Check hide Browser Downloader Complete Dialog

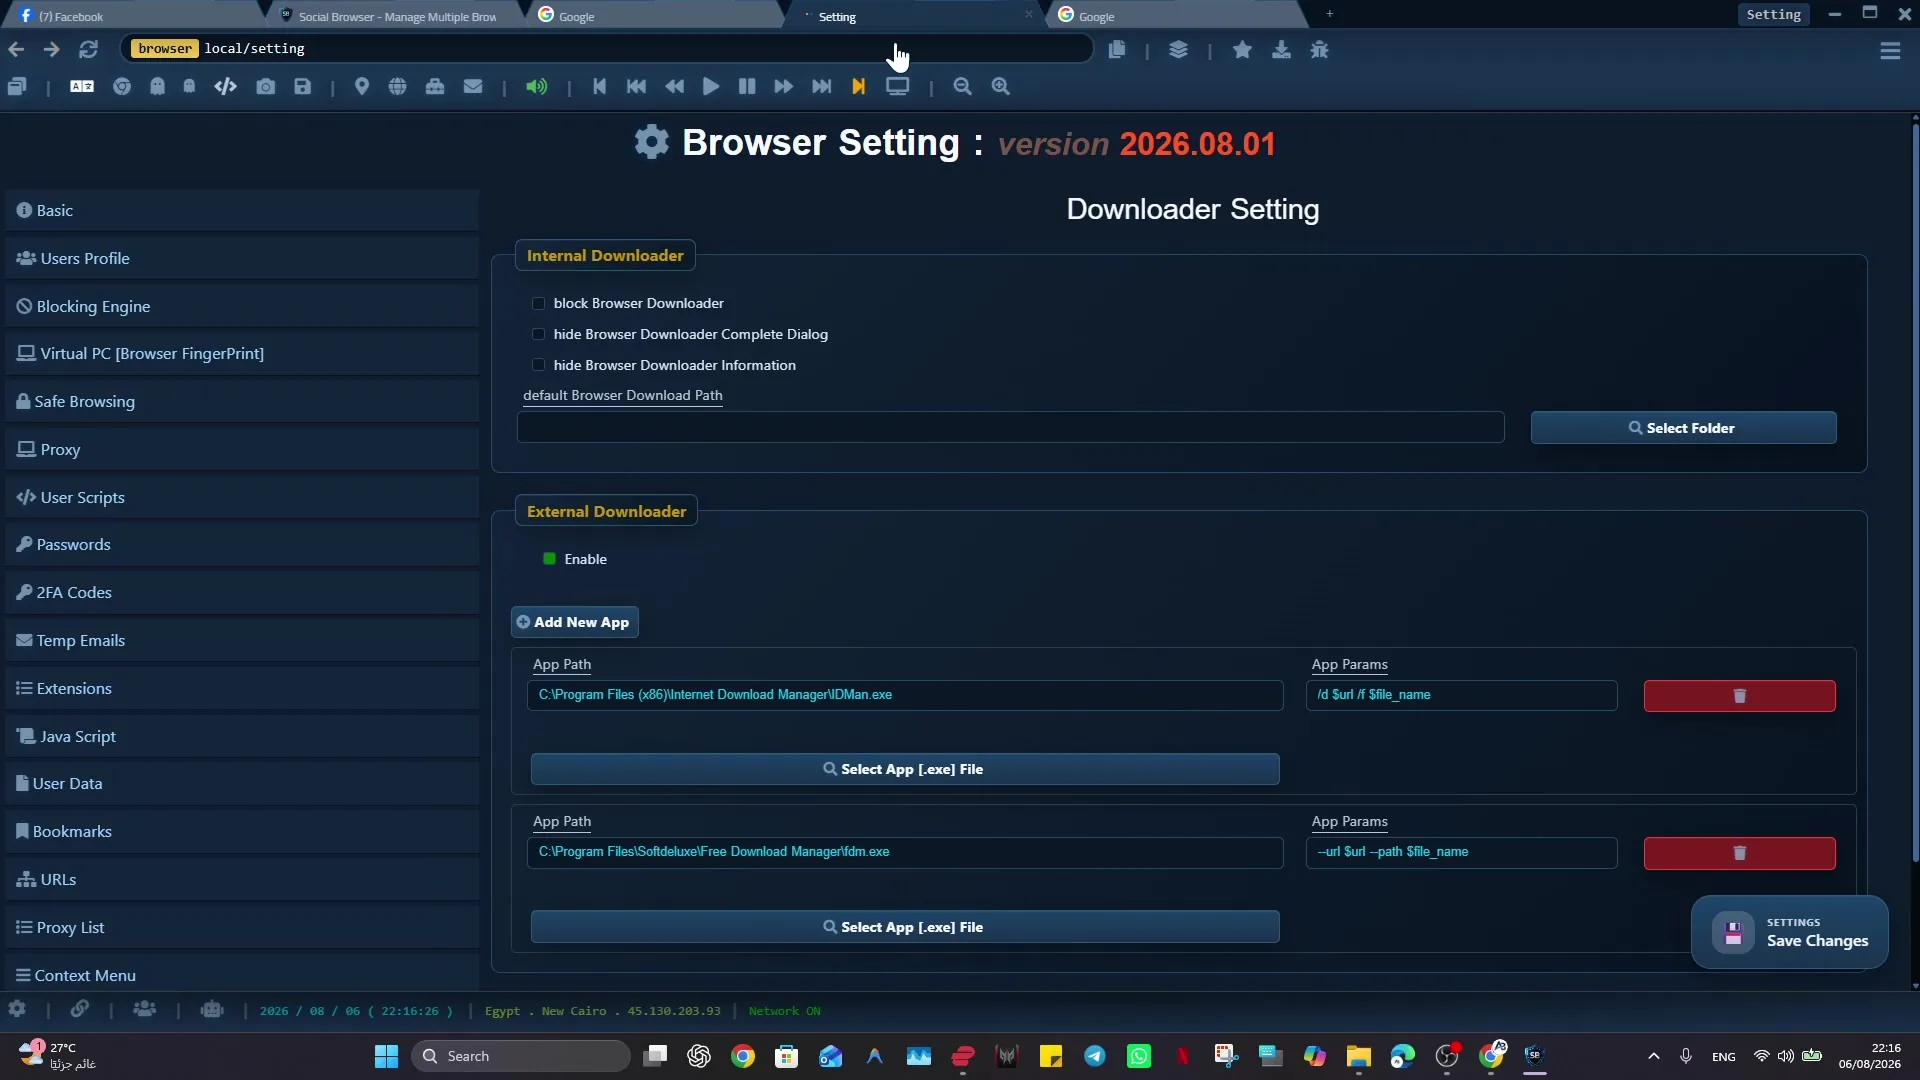tap(539, 334)
